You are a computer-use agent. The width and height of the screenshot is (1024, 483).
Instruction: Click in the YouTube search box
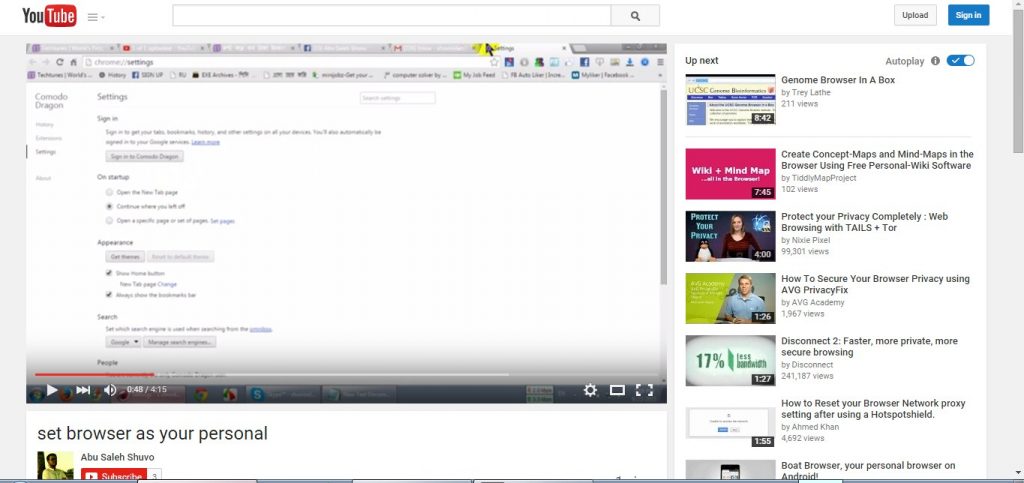point(391,16)
